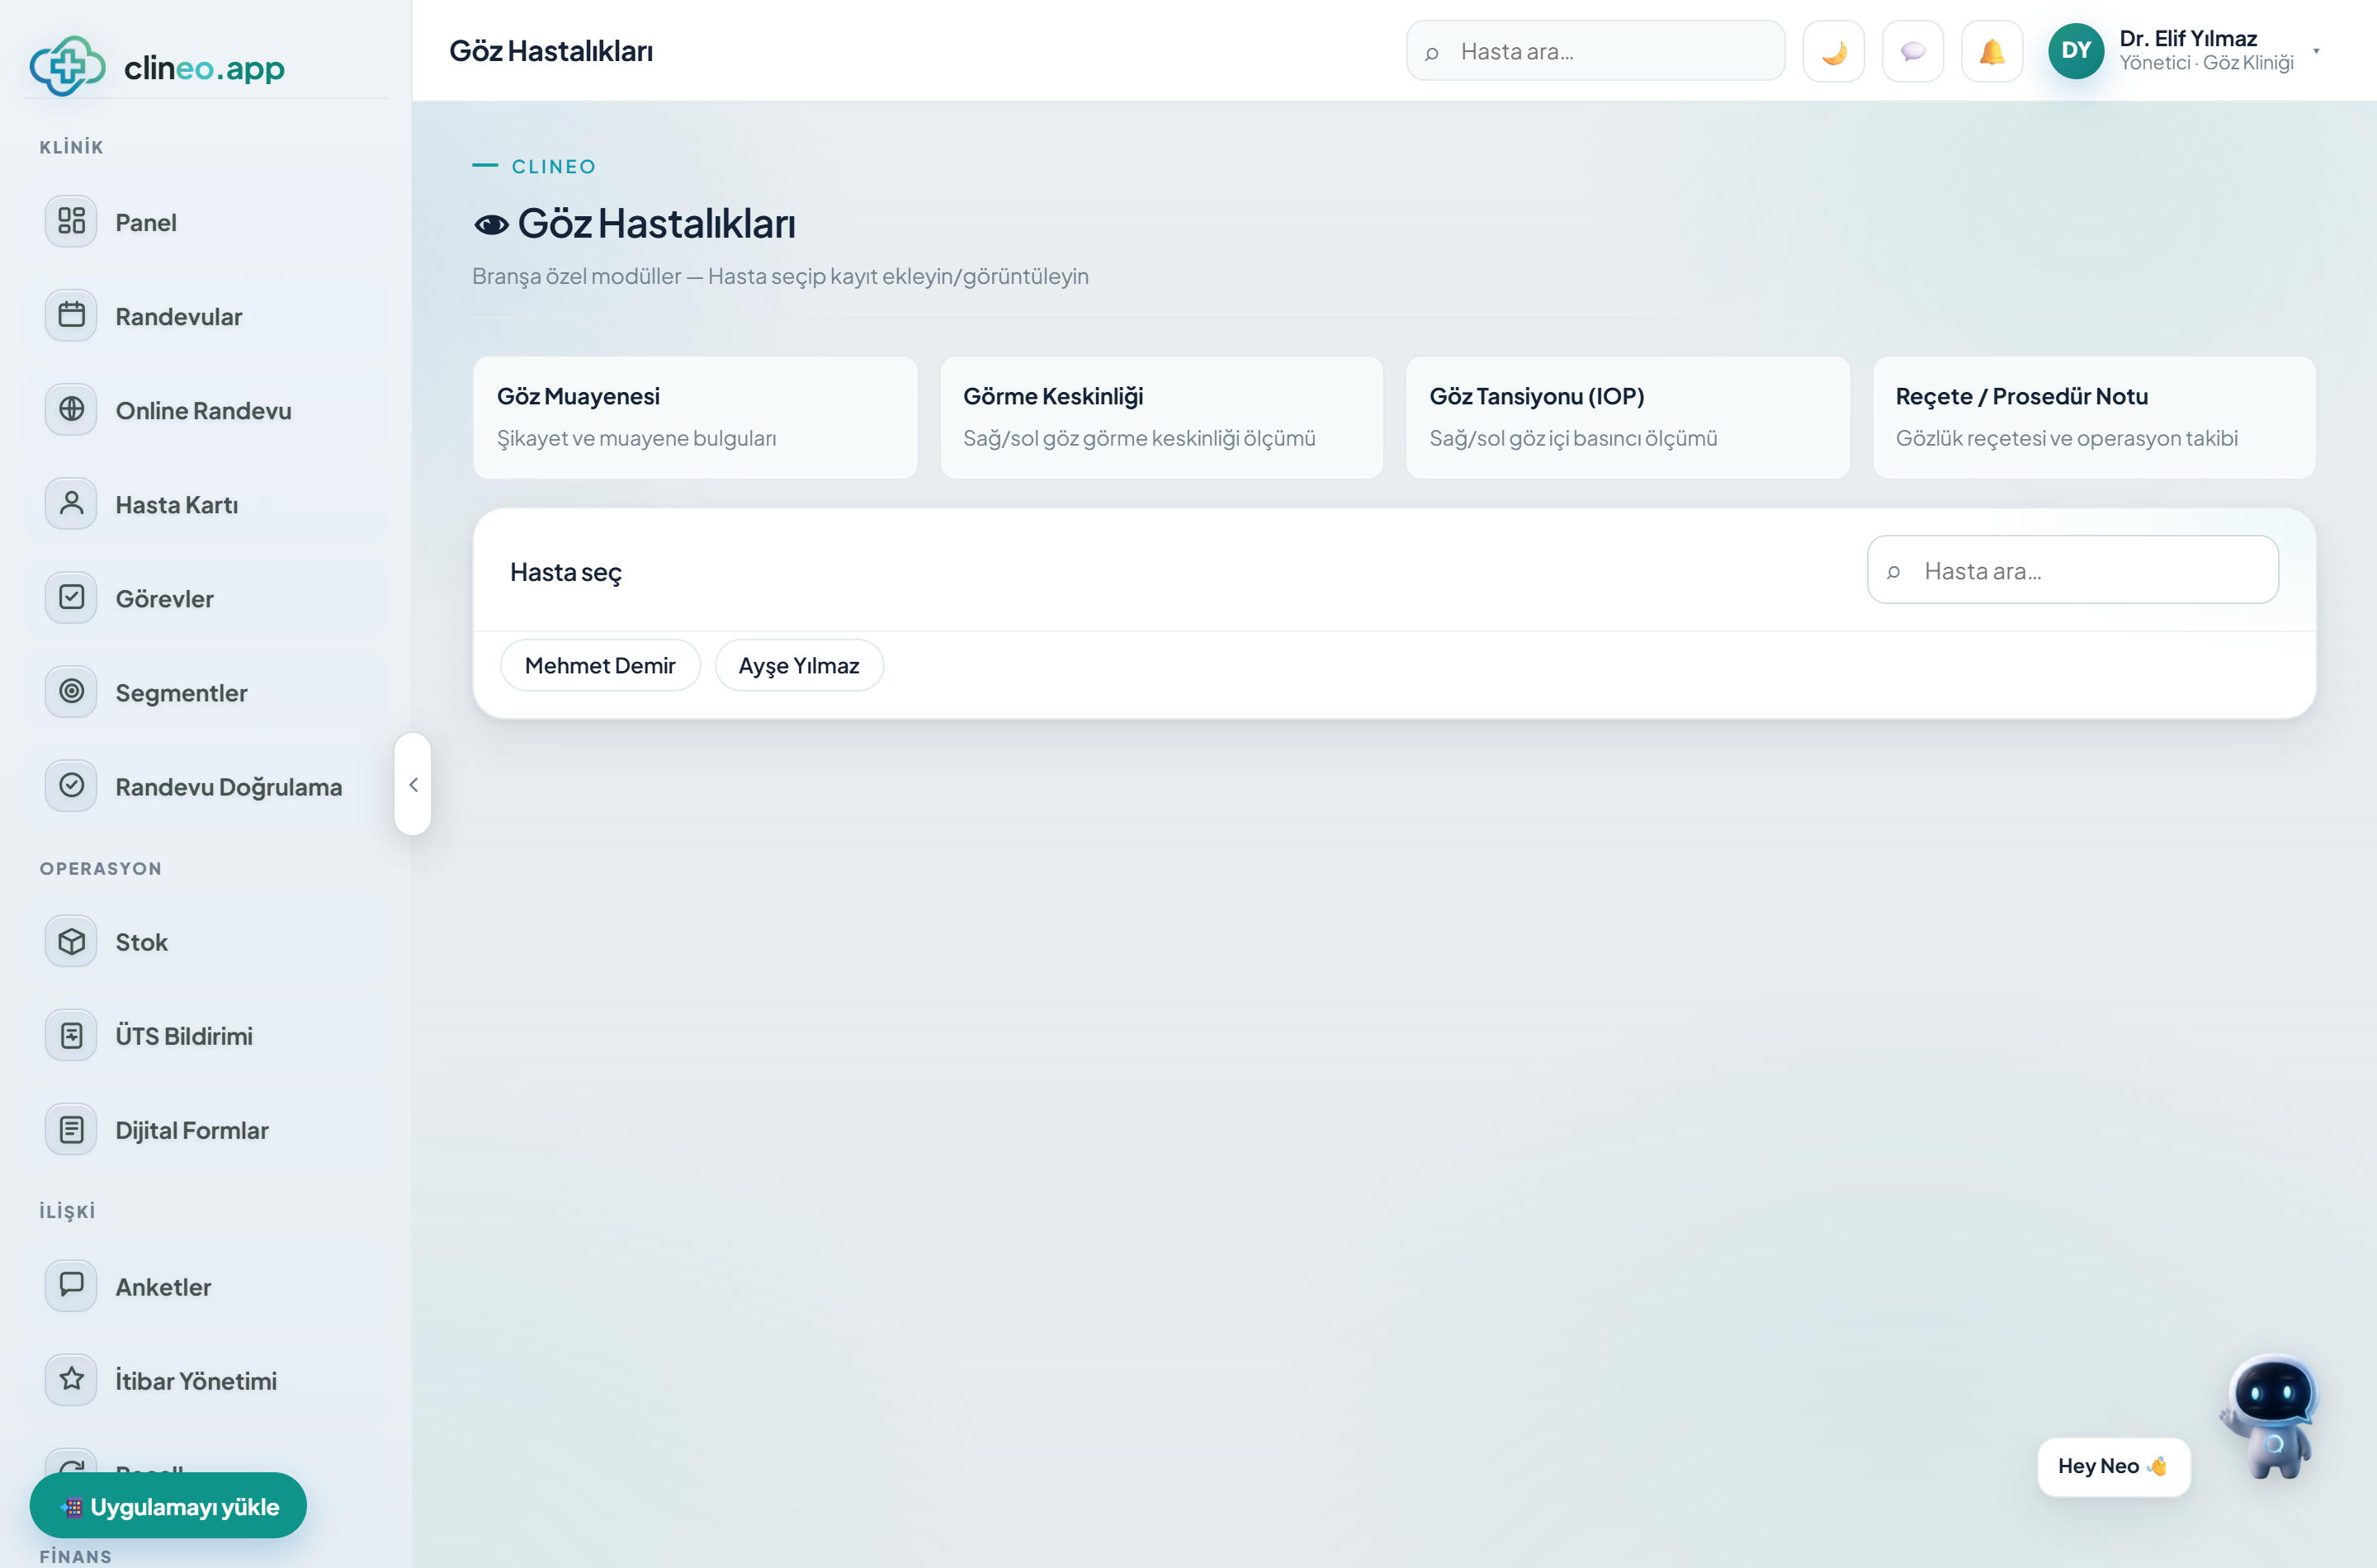Click Hasta ara field in Hasta seç panel
The height and width of the screenshot is (1568, 2377).
[x=2072, y=570]
